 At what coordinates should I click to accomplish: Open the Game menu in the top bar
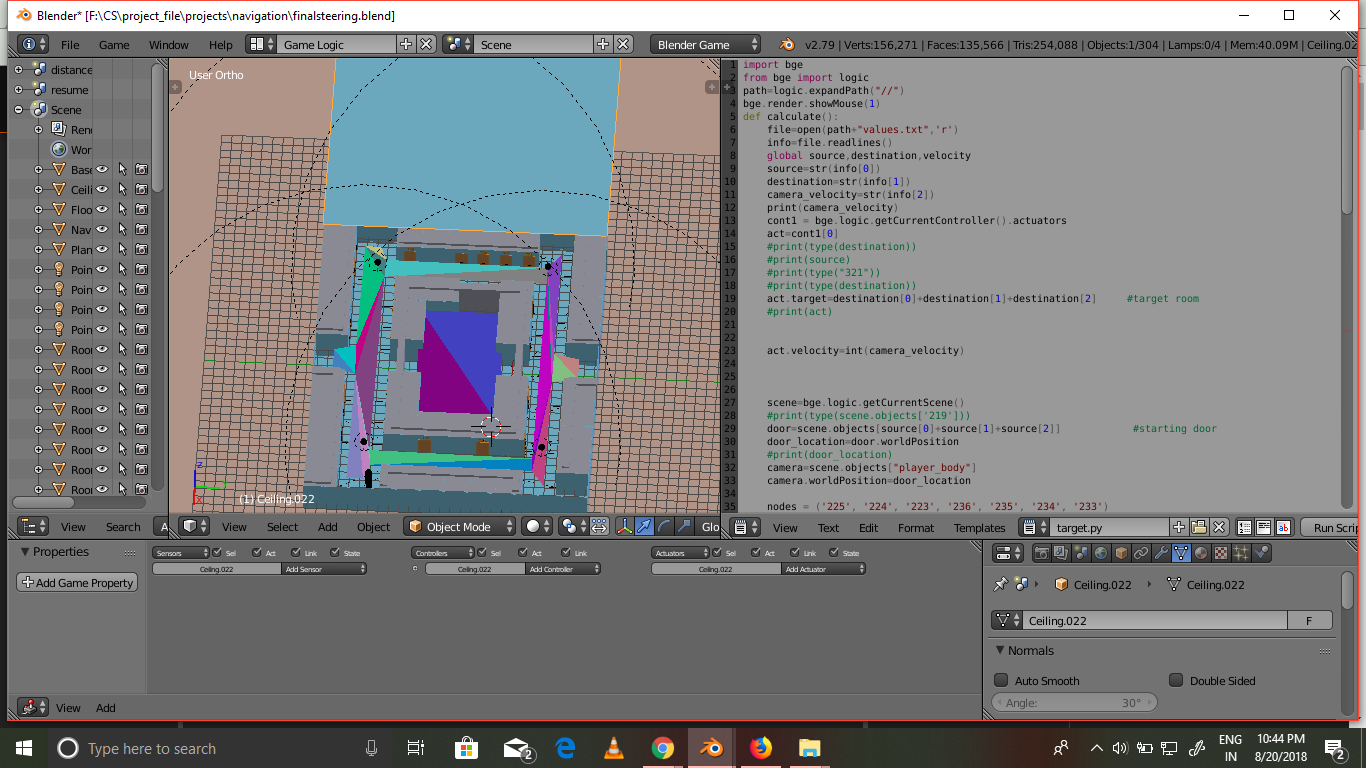tap(113, 44)
